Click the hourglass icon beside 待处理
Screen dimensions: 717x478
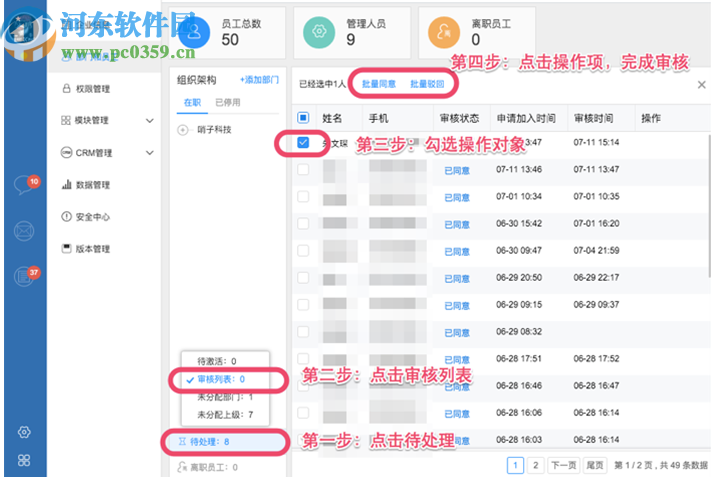tap(182, 442)
